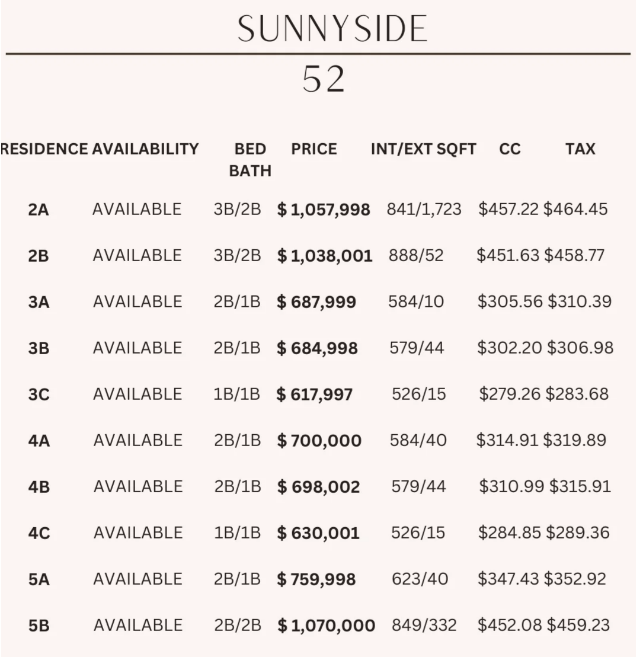
Task: Select residence 2B row label
Action: (39, 256)
